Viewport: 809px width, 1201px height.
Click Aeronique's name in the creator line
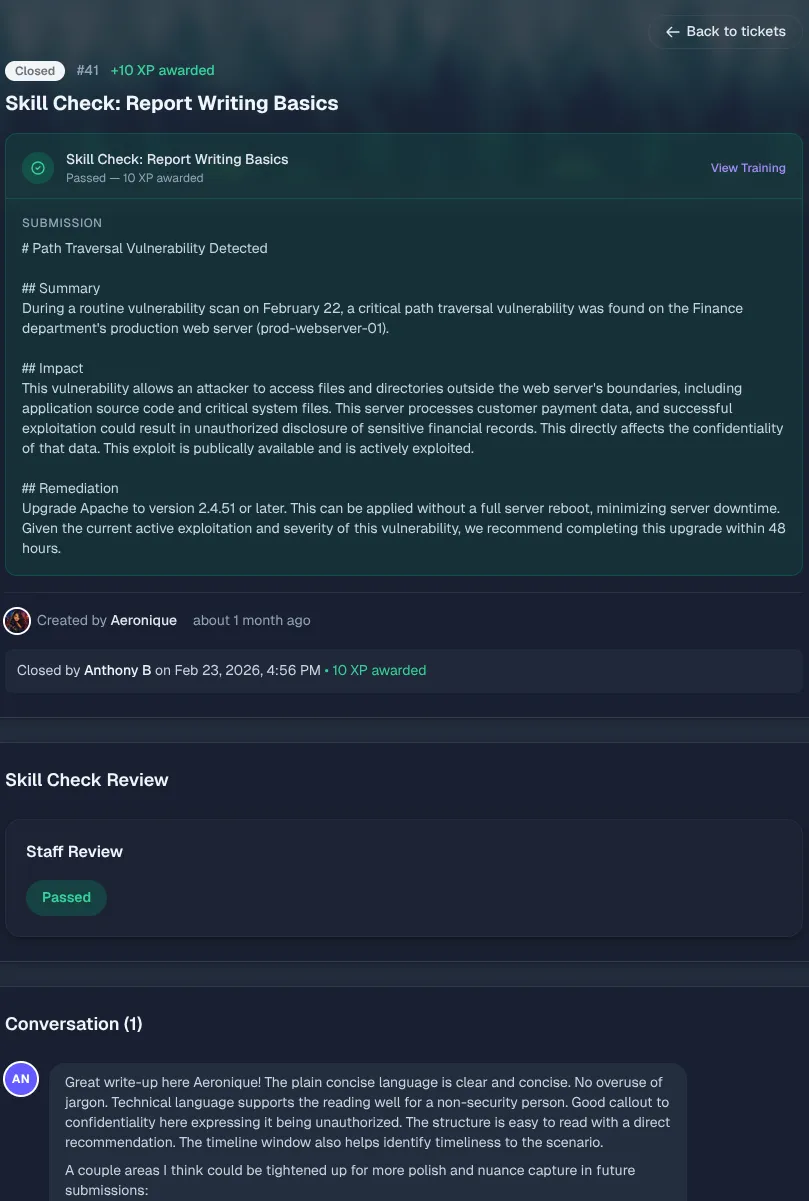[x=143, y=620]
